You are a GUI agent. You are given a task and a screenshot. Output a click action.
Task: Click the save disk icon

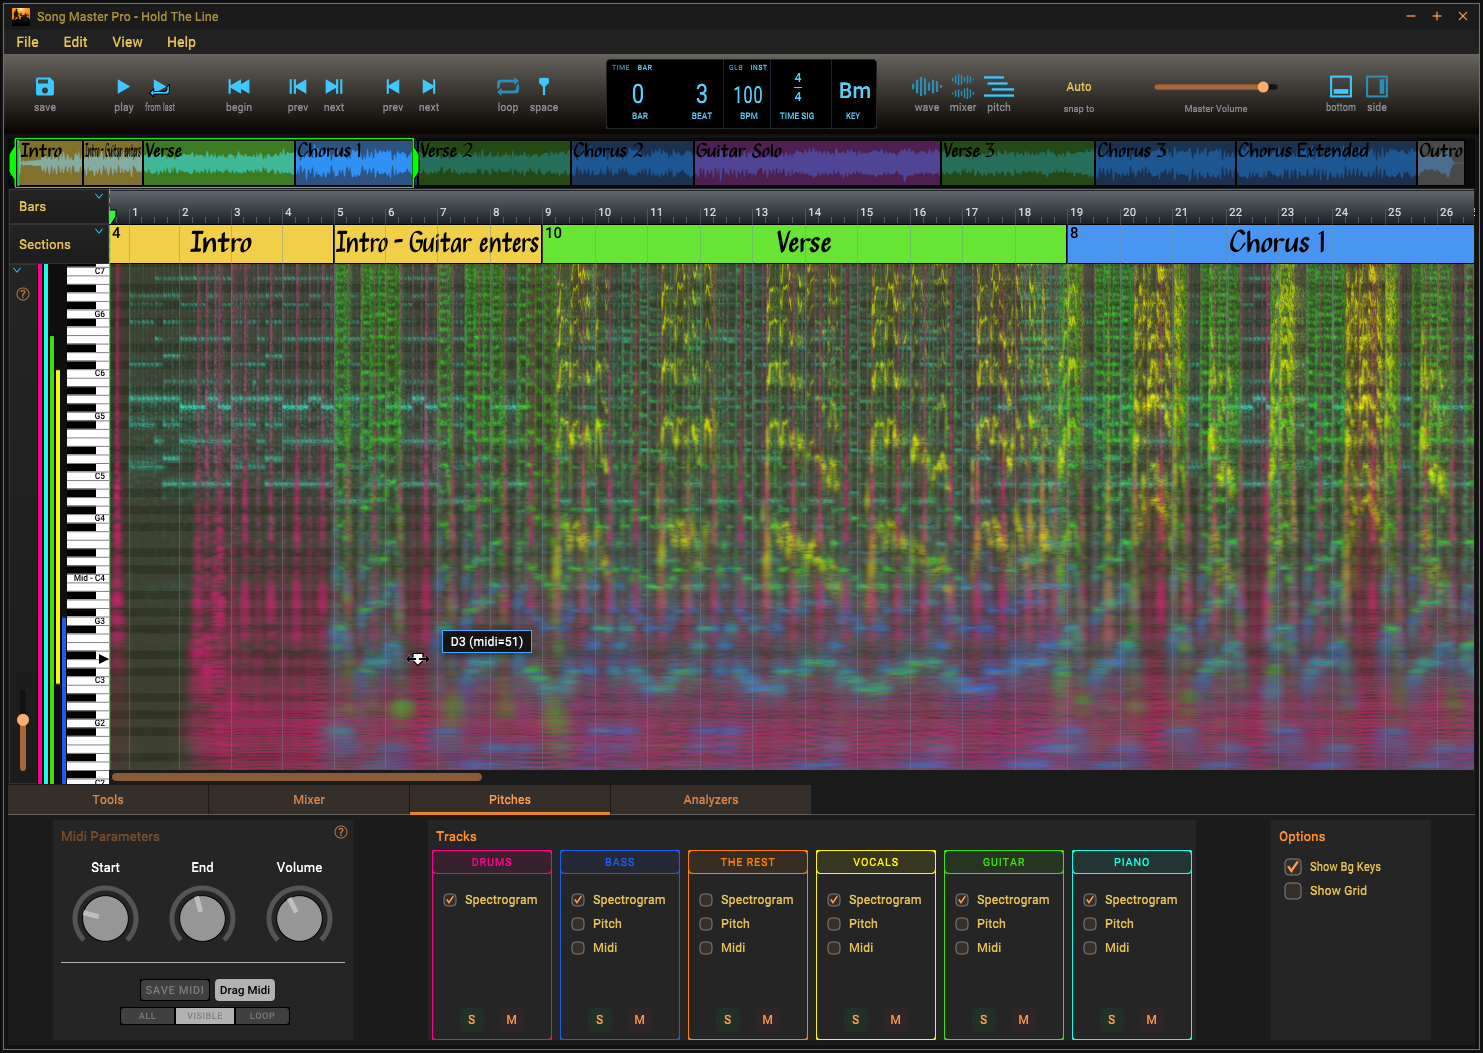(x=45, y=87)
